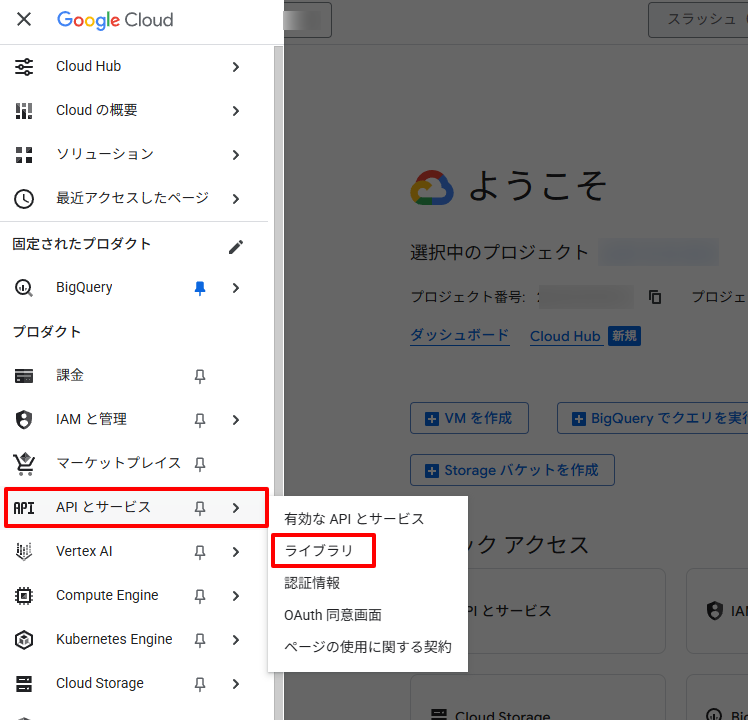Click the Vertex AI icon
748x720 pixels.
click(x=24, y=552)
